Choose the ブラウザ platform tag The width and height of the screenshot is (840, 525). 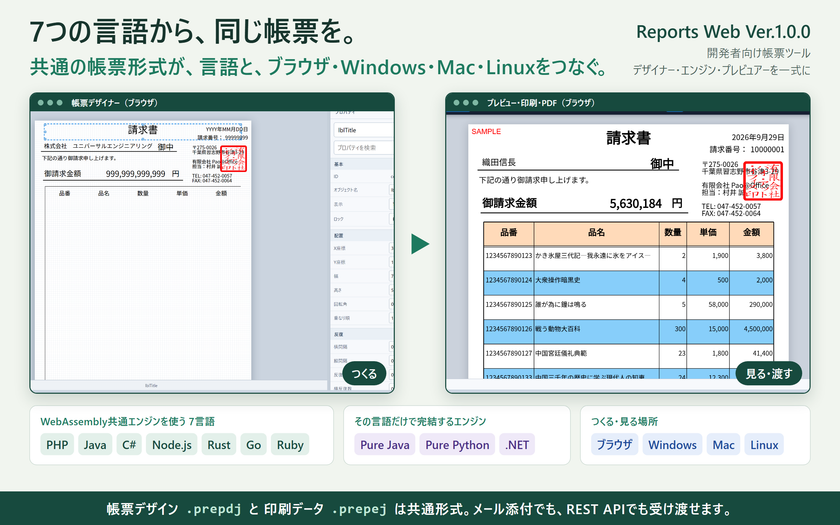(x=614, y=445)
